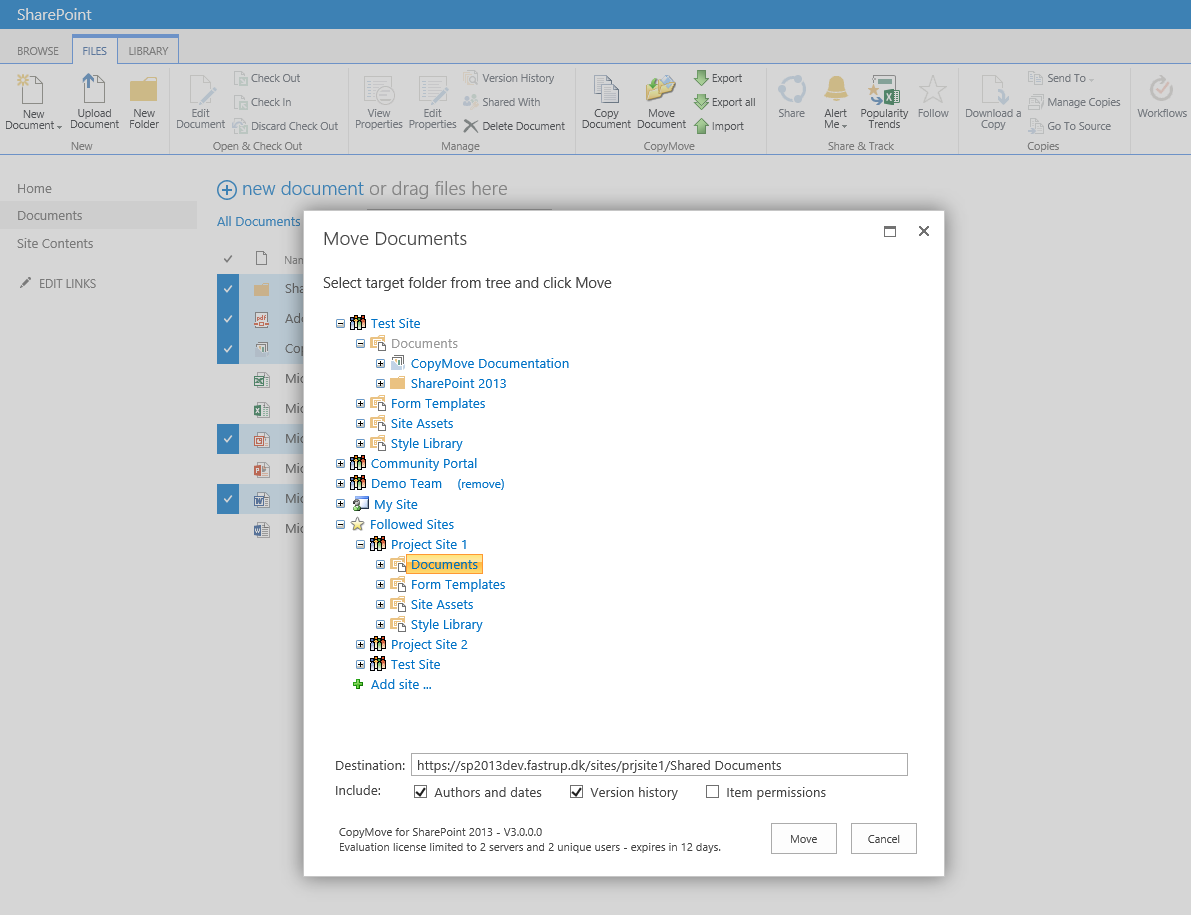The width and height of the screenshot is (1191, 915).
Task: Uncheck the first selected folder row
Action: tap(228, 289)
